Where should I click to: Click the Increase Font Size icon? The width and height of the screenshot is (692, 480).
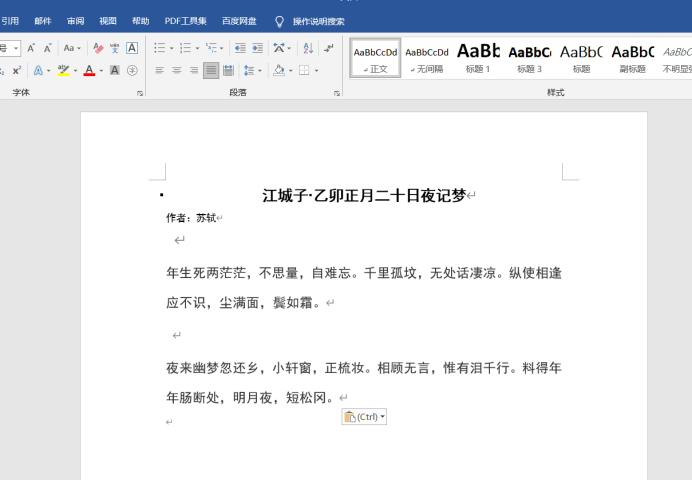click(31, 48)
